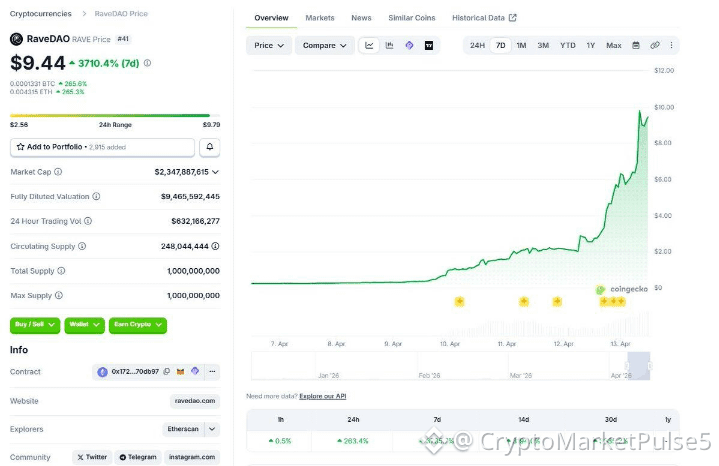Go to Cryptocurrencies breadcrumb
Screen dimensions: 719x466
pos(40,14)
